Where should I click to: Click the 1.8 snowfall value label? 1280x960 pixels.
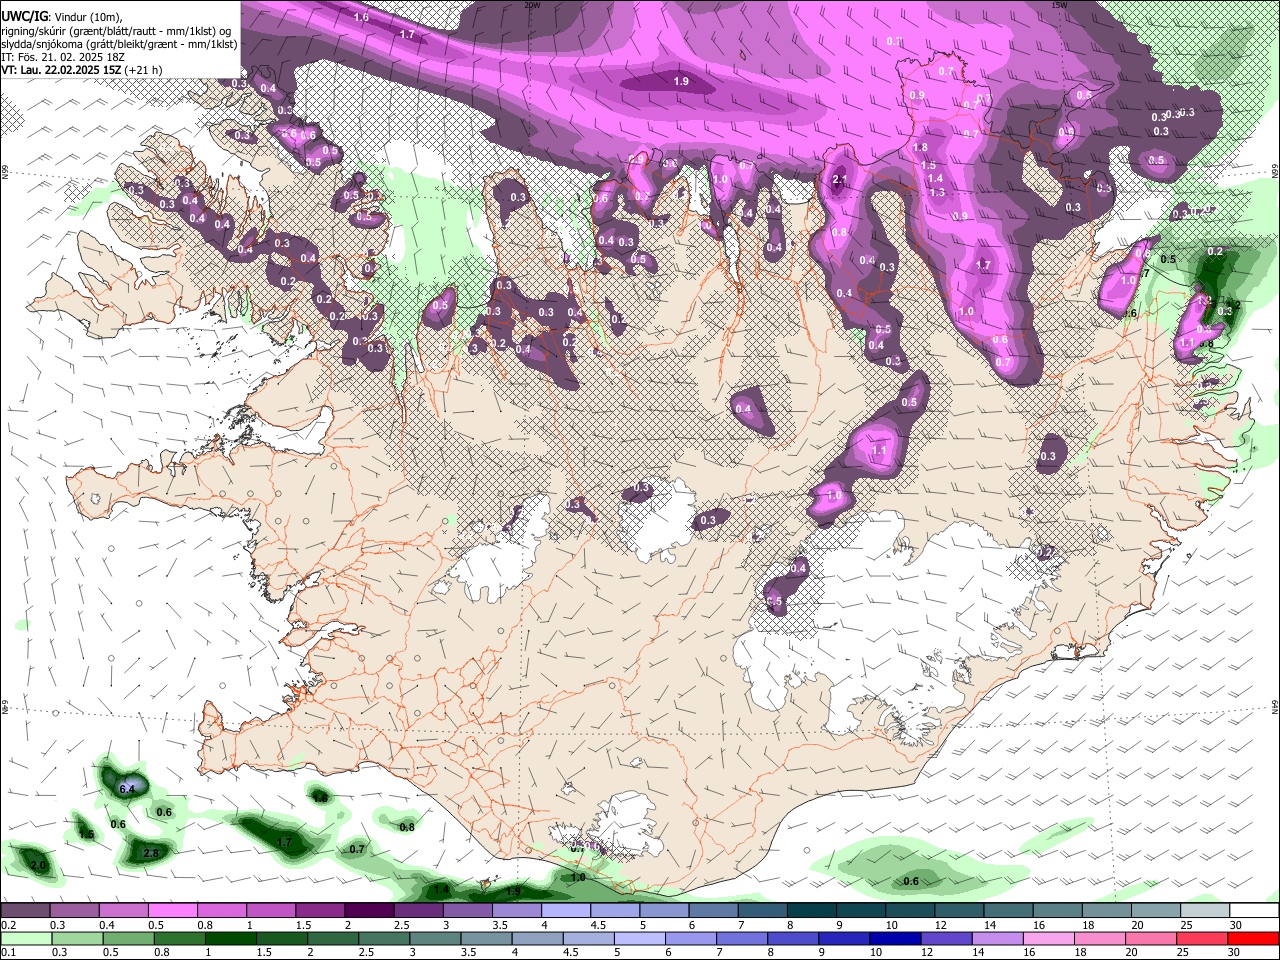(921, 148)
